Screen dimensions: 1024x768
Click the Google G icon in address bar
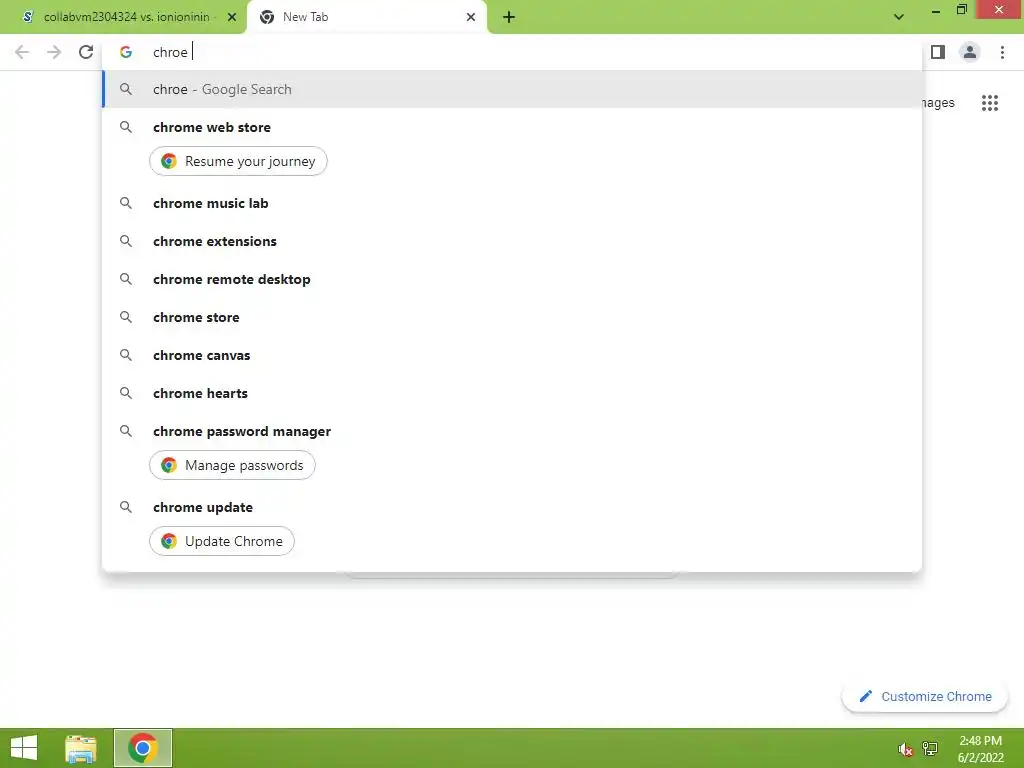[126, 52]
